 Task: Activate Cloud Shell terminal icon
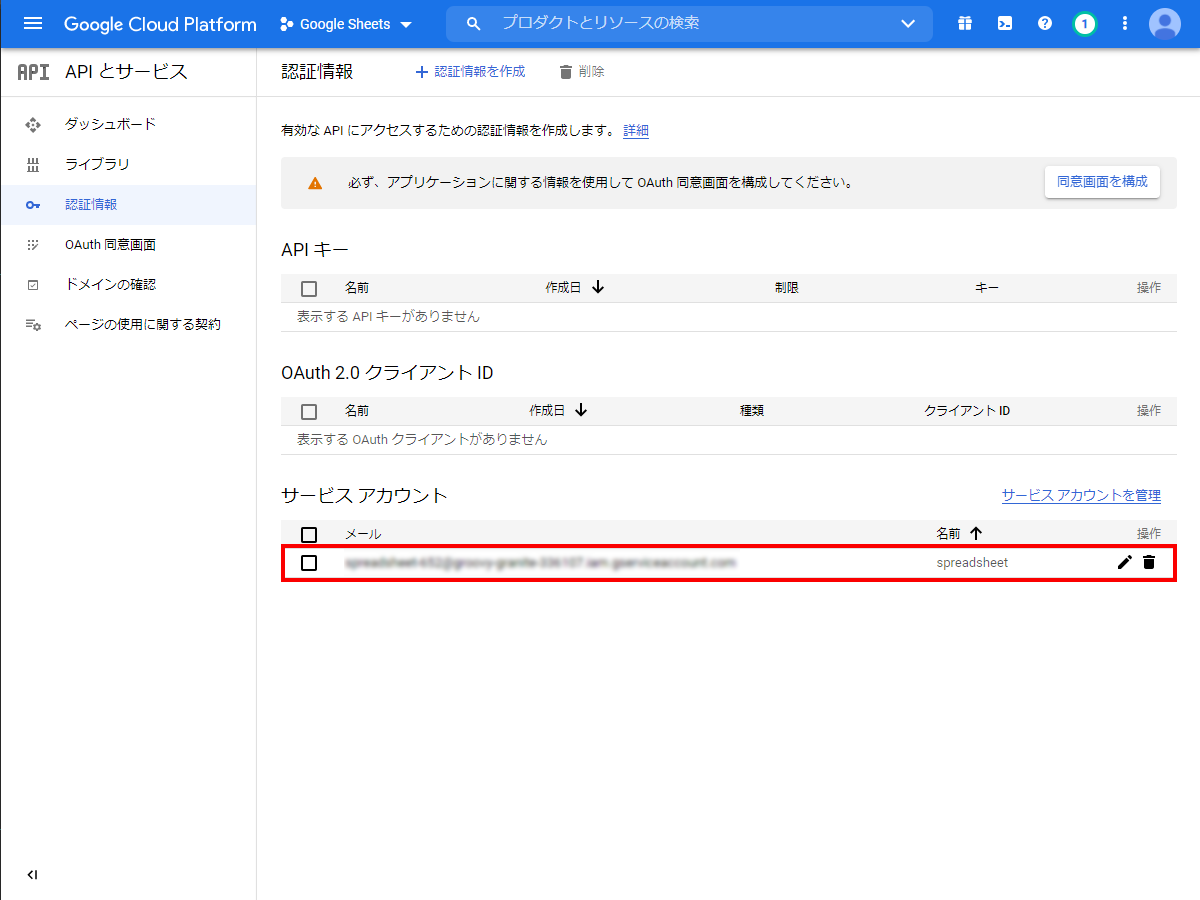tap(1005, 23)
